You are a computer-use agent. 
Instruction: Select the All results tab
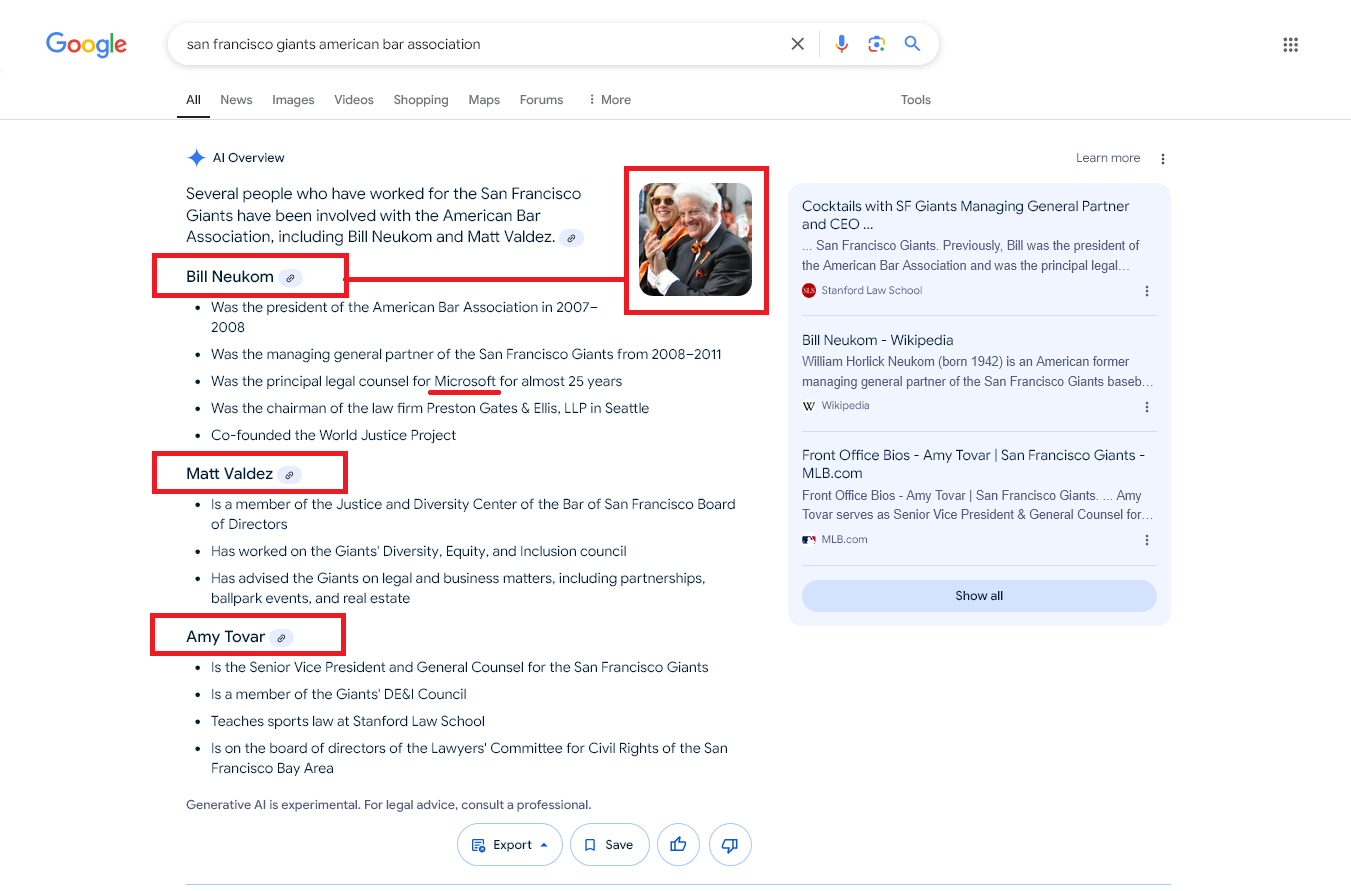(193, 100)
